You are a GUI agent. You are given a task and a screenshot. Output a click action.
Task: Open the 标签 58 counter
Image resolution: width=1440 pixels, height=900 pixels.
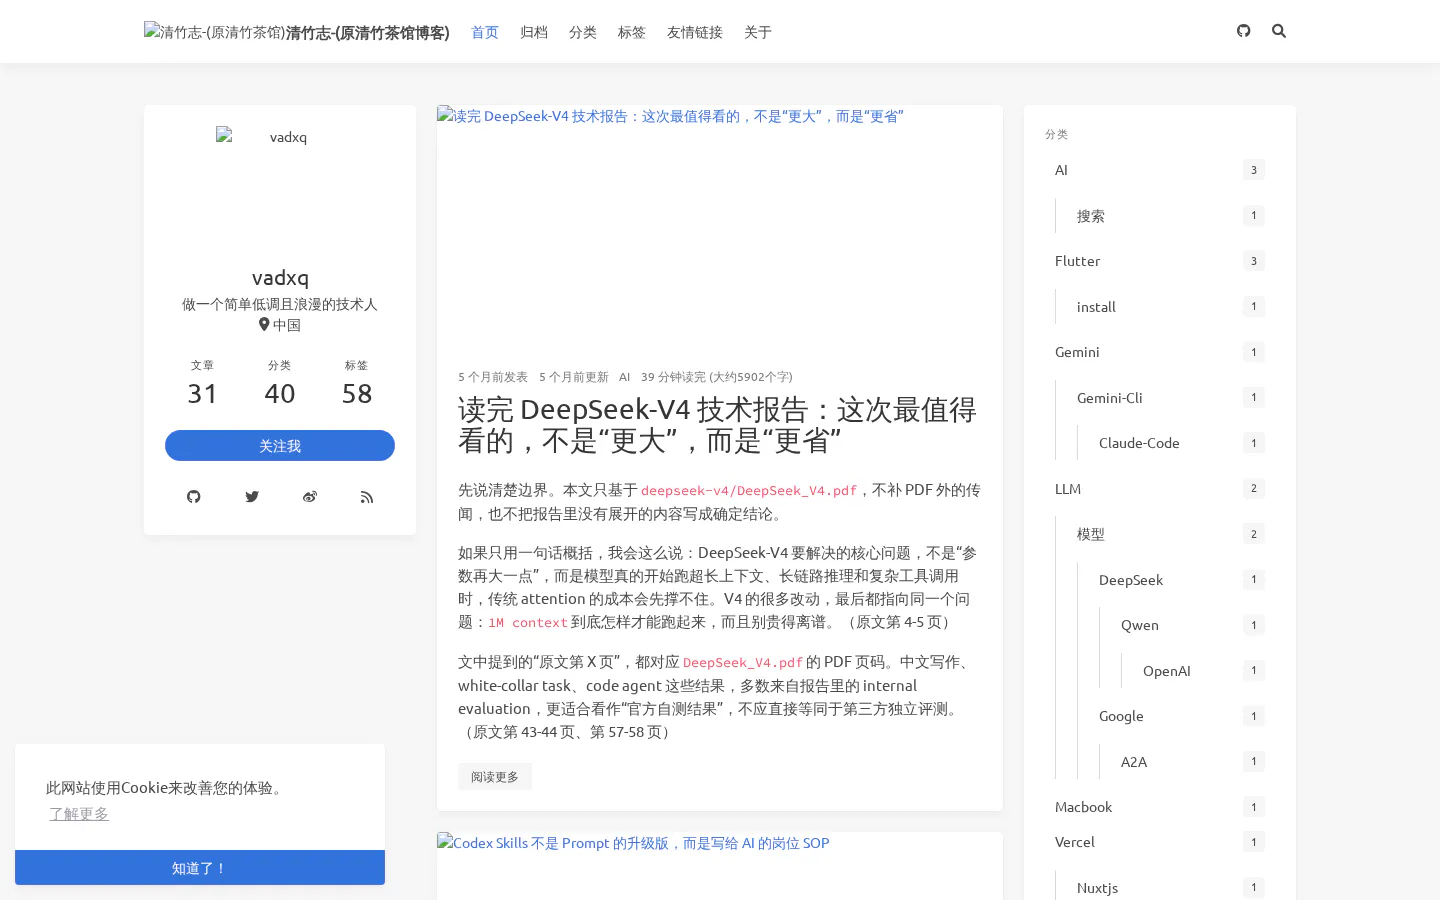[x=357, y=384]
